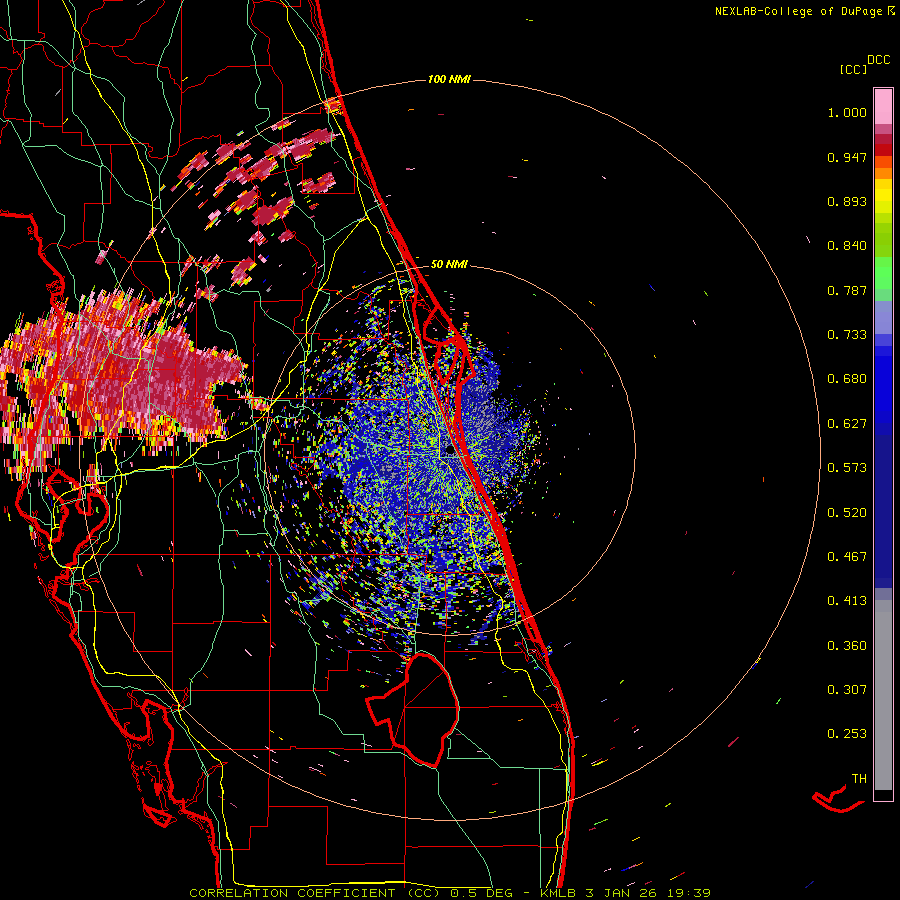Select the 0.413 legend value
Screen dimensions: 900x900
coord(847,601)
